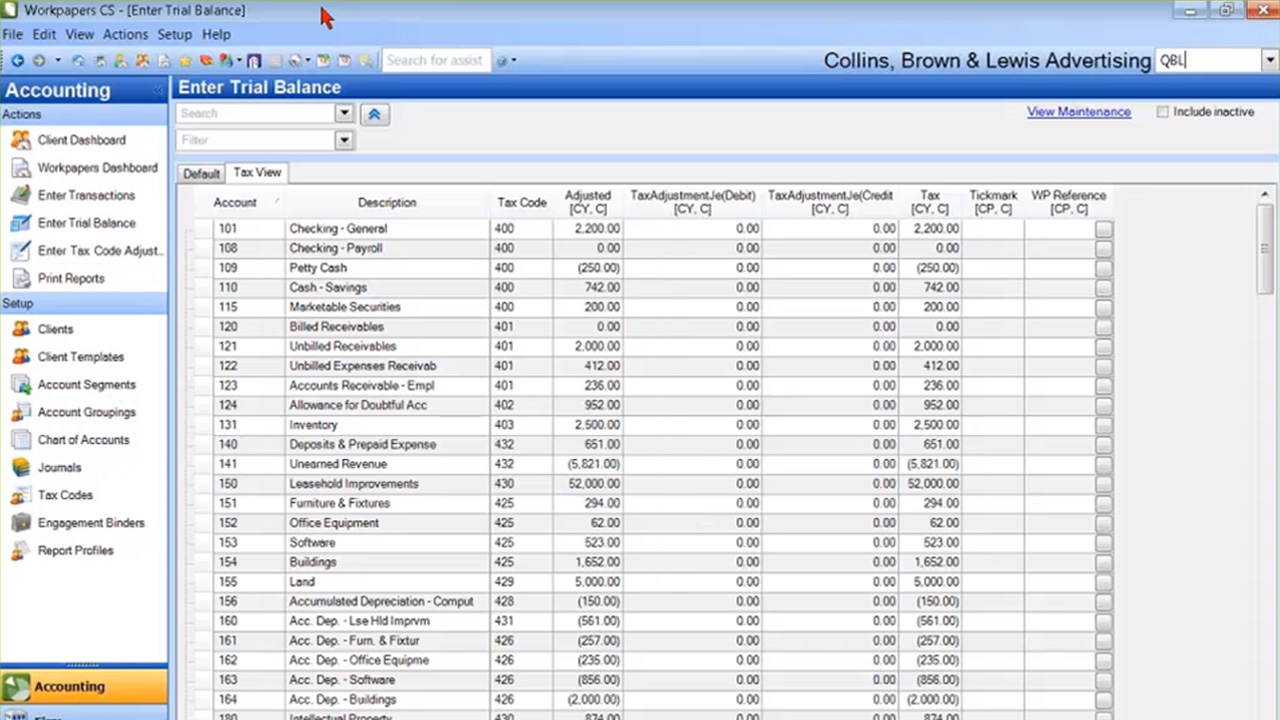The image size is (1280, 720).
Task: Collapse the search panel with the chevron button
Action: pyautogui.click(x=374, y=113)
